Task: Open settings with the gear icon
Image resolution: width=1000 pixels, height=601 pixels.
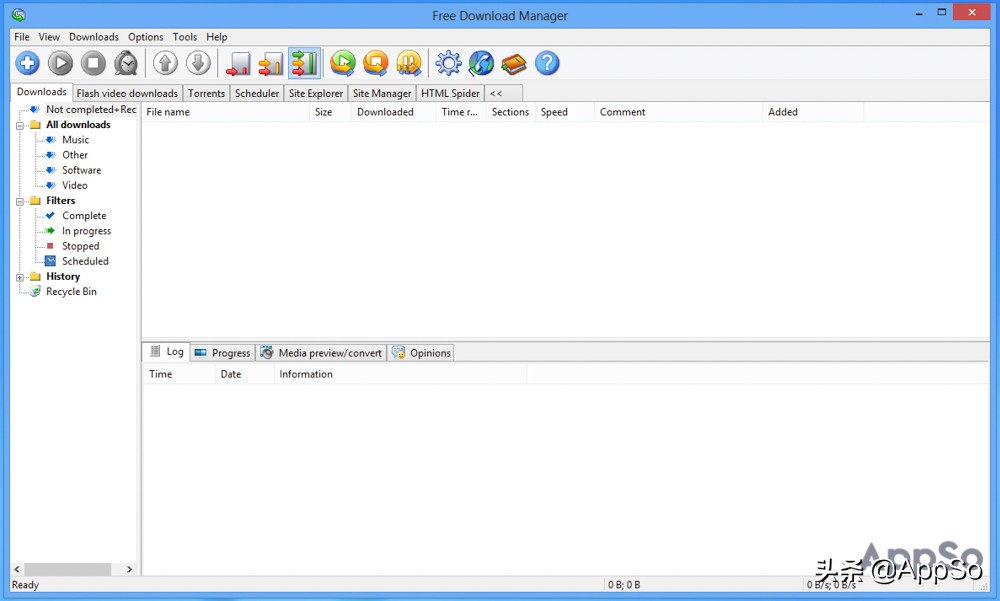Action: coord(449,63)
